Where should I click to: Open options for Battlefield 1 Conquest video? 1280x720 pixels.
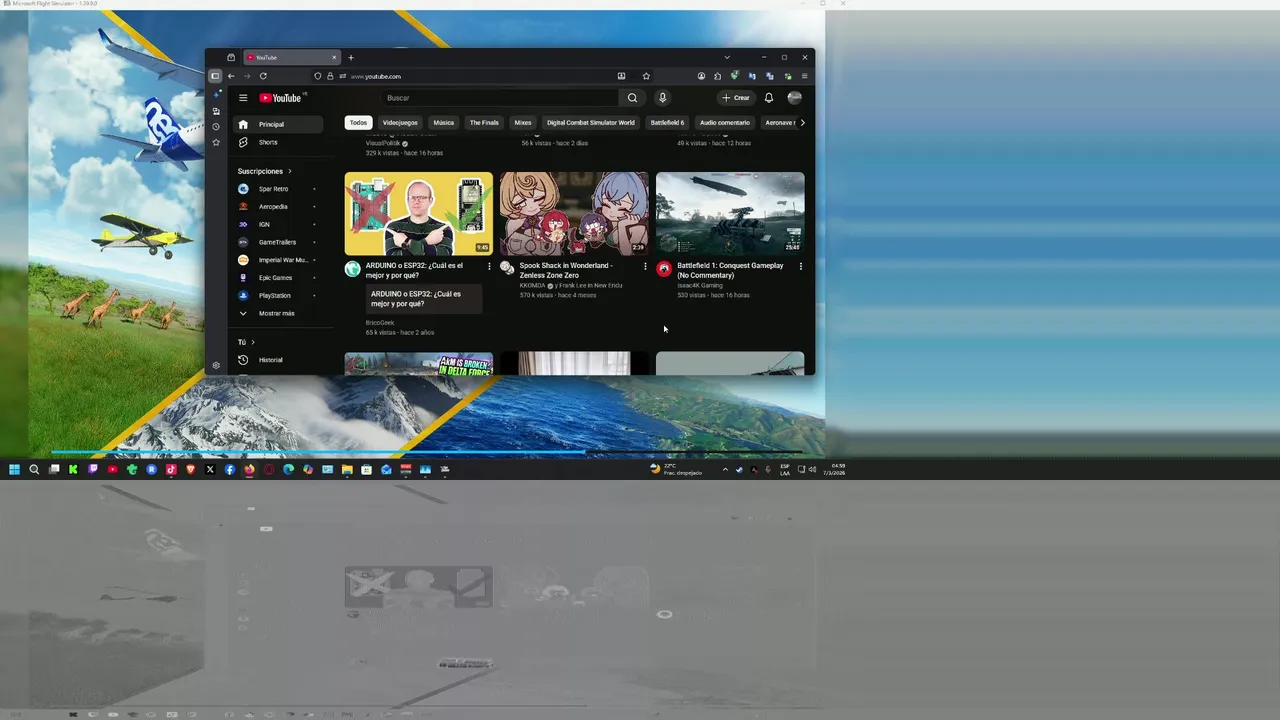pyautogui.click(x=801, y=266)
